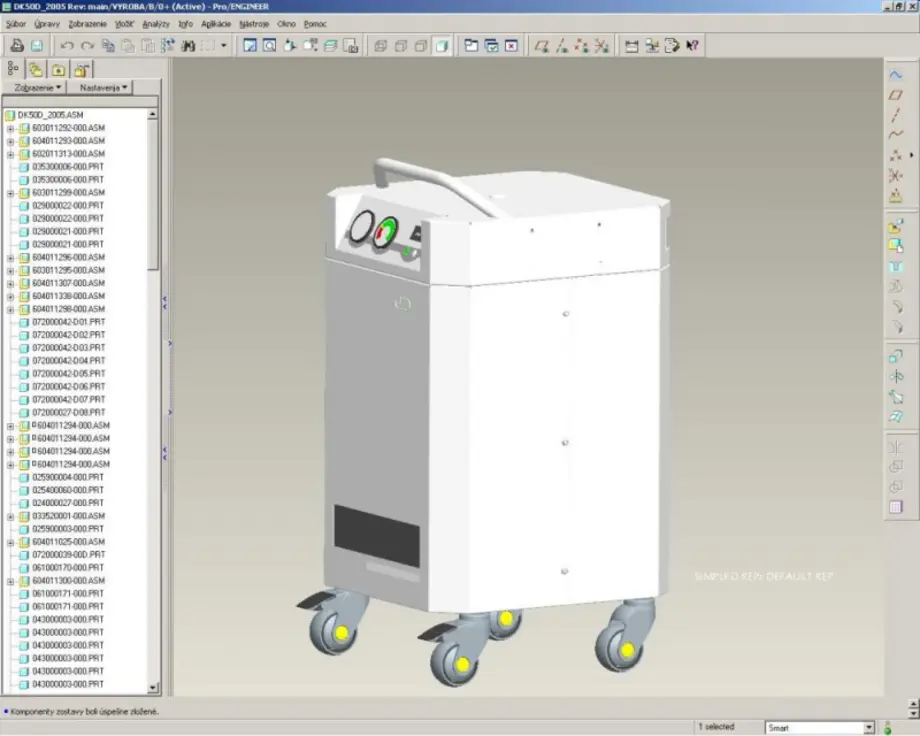The width and height of the screenshot is (920, 736).
Task: Click the Undo arrow icon
Action: click(67, 45)
